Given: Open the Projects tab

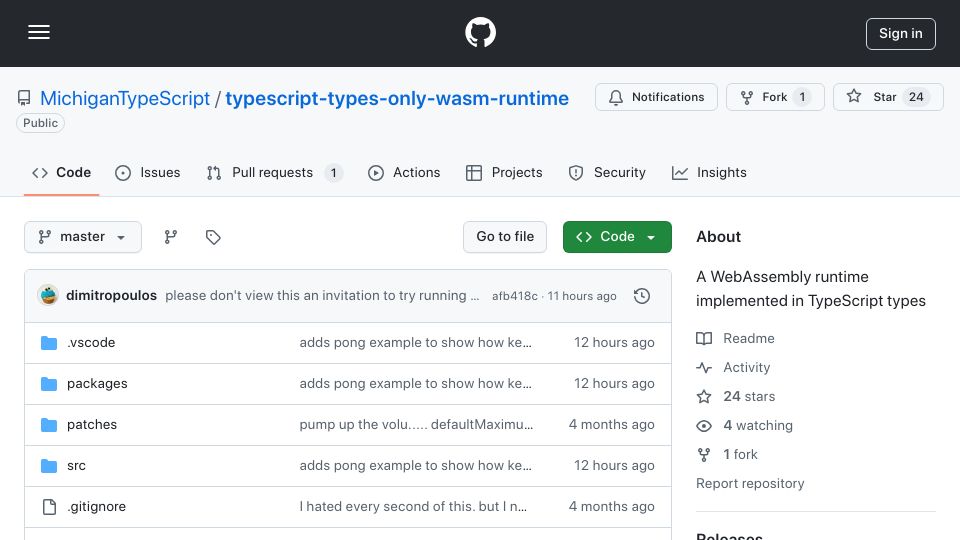Looking at the screenshot, I should point(504,173).
